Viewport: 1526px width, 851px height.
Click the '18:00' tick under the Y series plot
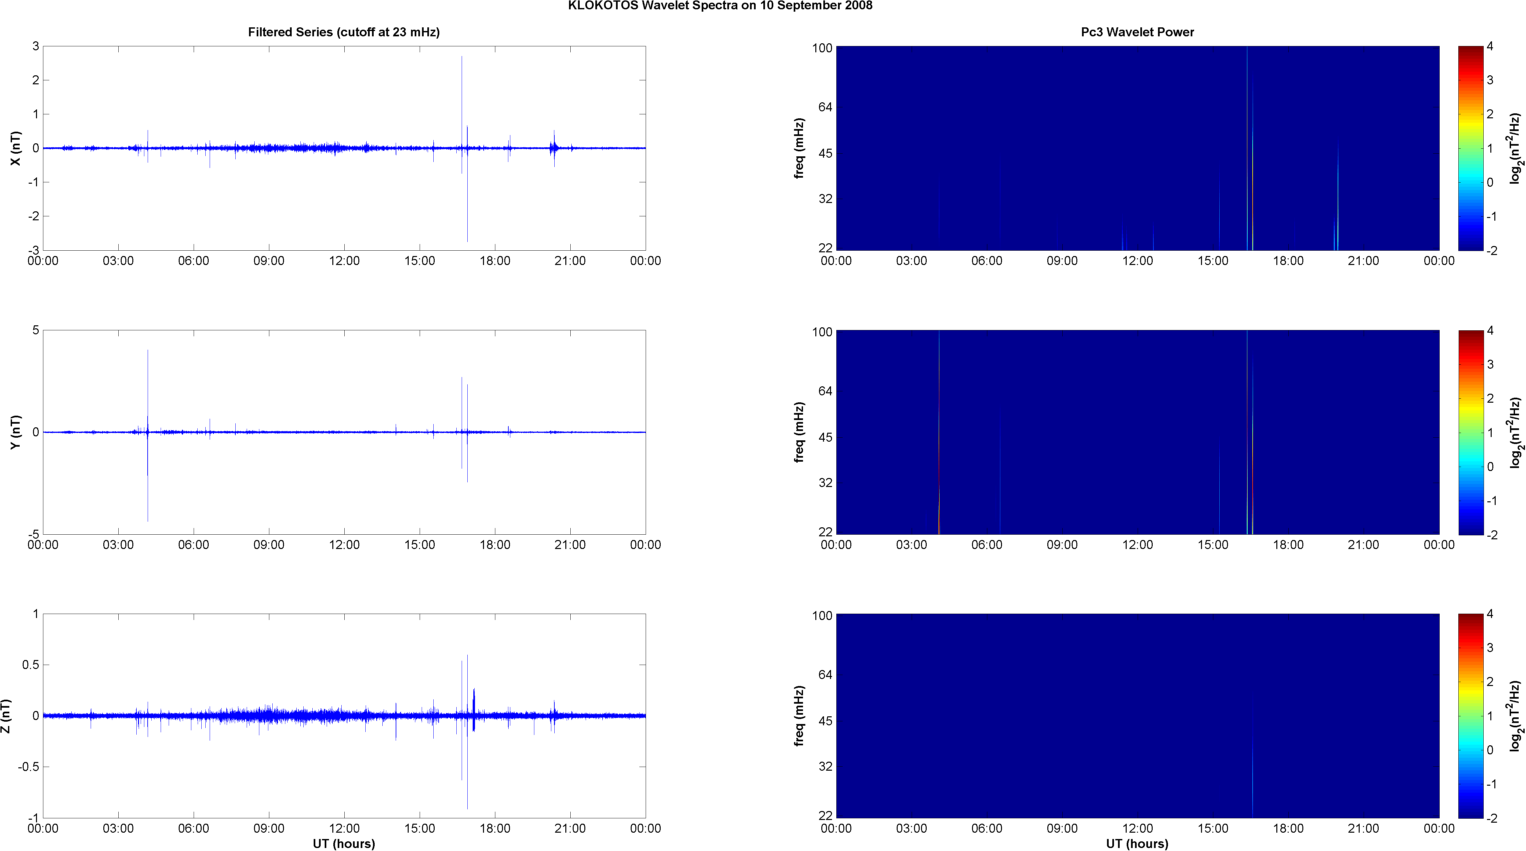click(x=495, y=545)
